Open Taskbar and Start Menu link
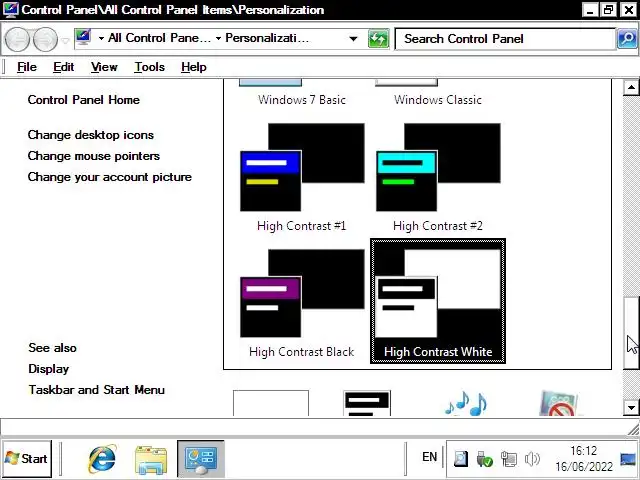The height and width of the screenshot is (480, 640). (x=96, y=390)
